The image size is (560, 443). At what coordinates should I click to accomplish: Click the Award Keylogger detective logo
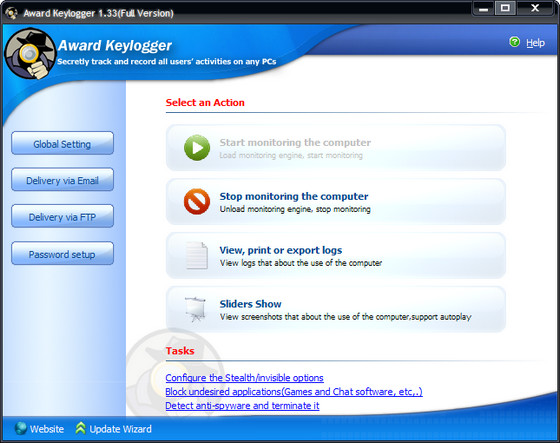pyautogui.click(x=30, y=53)
